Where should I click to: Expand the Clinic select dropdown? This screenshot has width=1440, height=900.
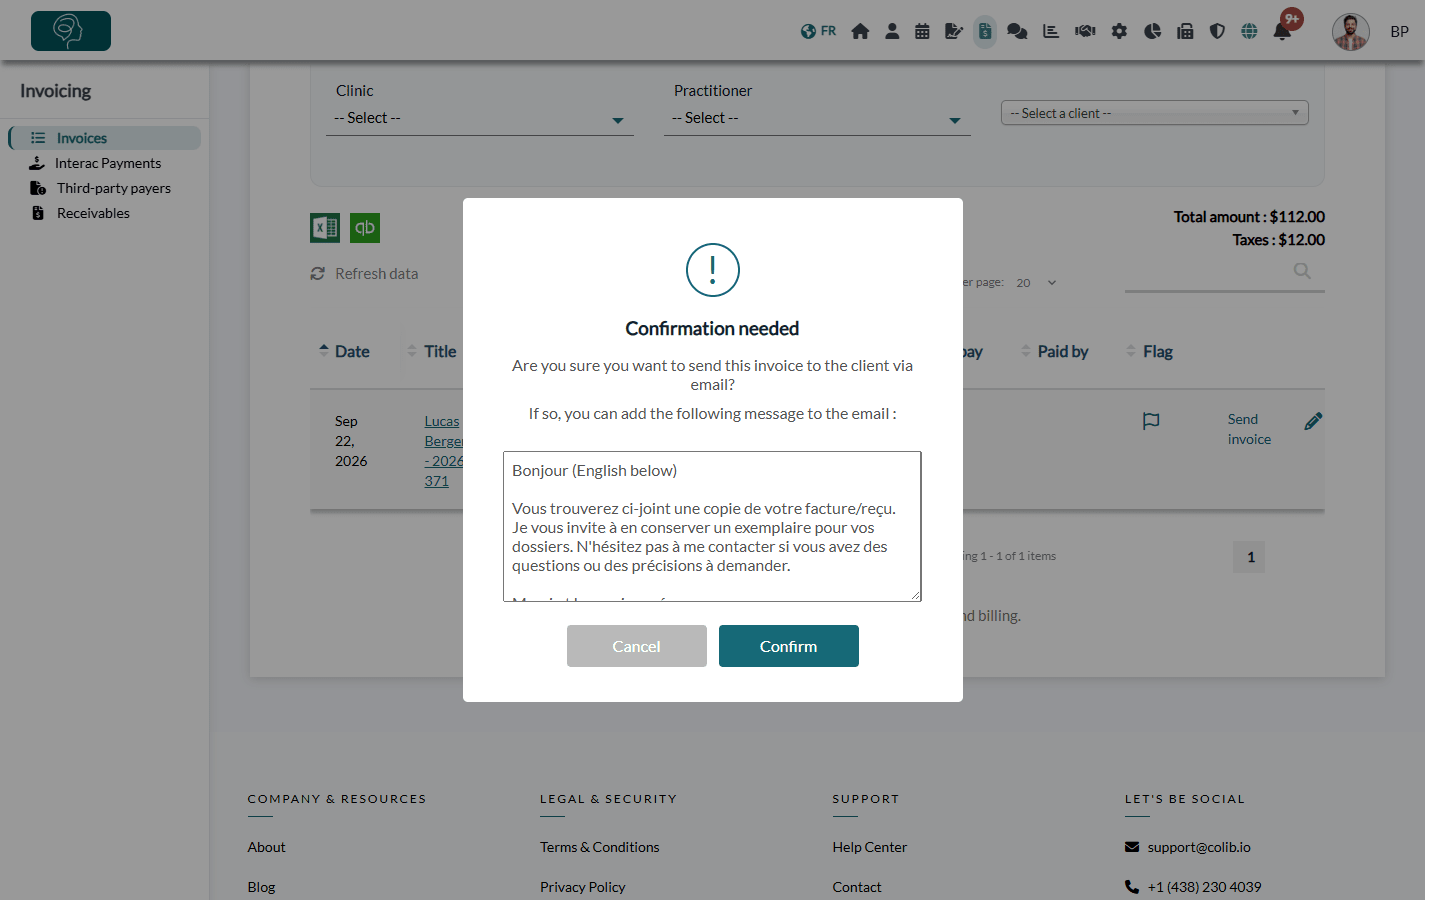coord(480,119)
